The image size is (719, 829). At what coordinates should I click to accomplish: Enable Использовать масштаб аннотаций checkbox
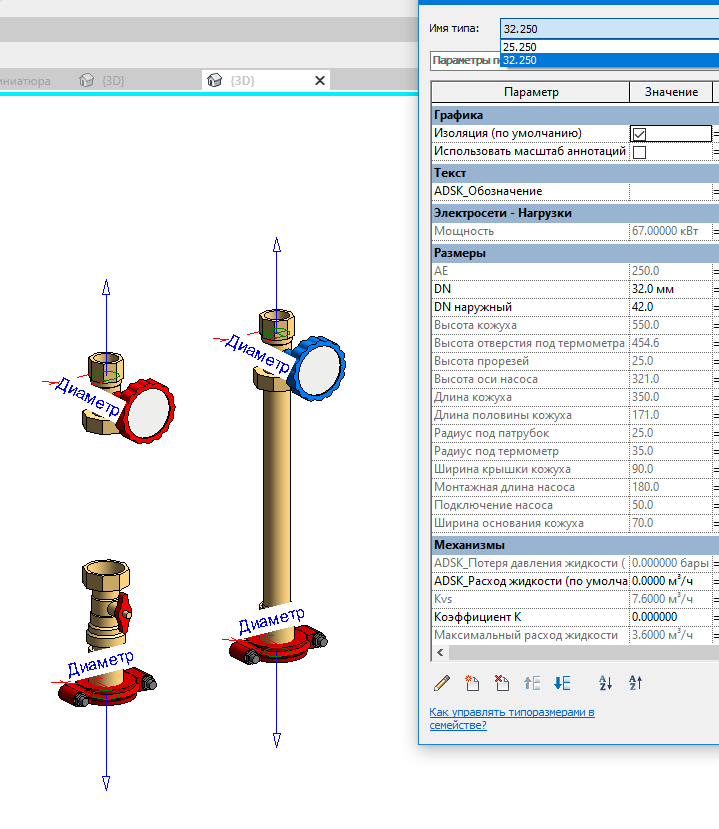pyautogui.click(x=639, y=152)
